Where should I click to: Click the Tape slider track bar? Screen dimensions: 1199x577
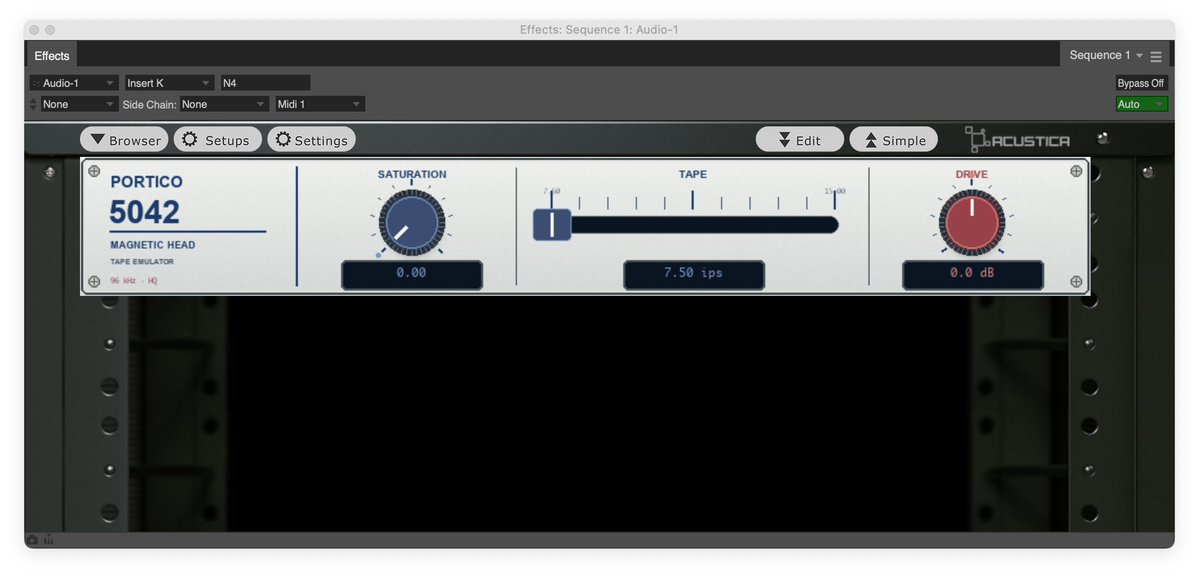pyautogui.click(x=703, y=225)
